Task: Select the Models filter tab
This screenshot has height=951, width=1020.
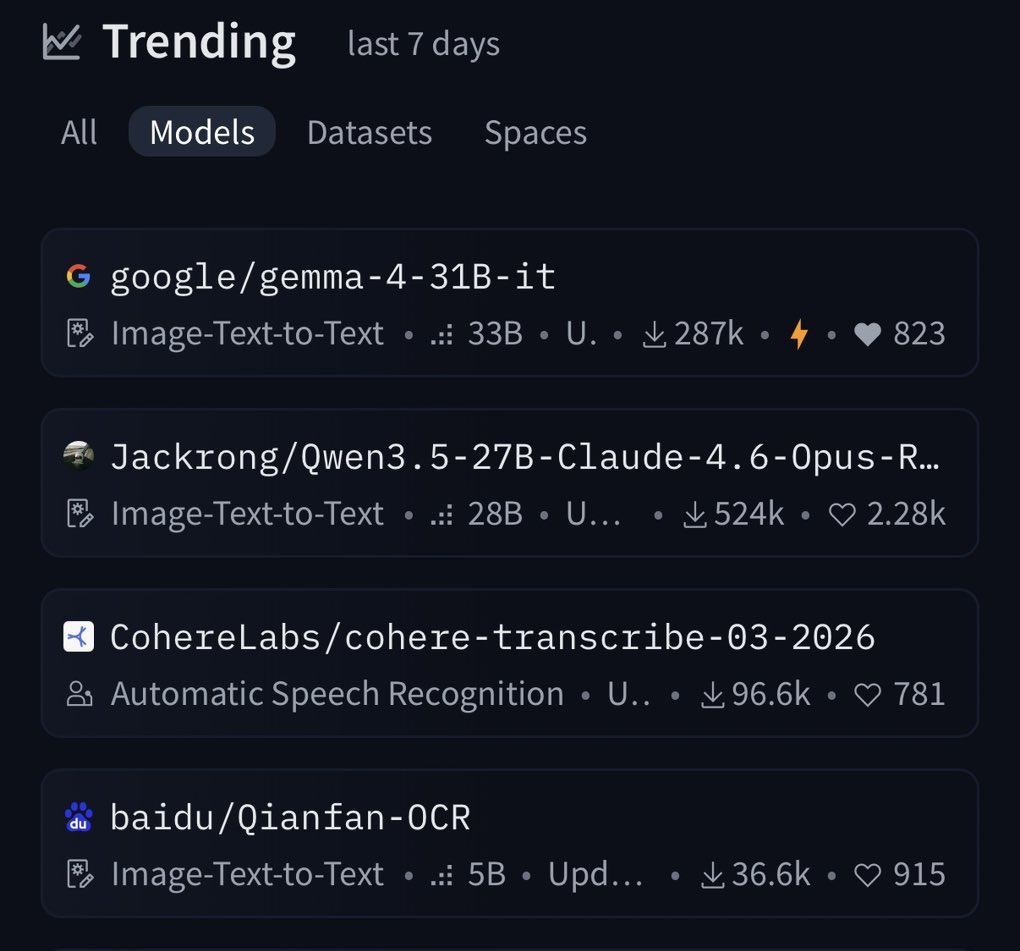Action: tap(202, 132)
